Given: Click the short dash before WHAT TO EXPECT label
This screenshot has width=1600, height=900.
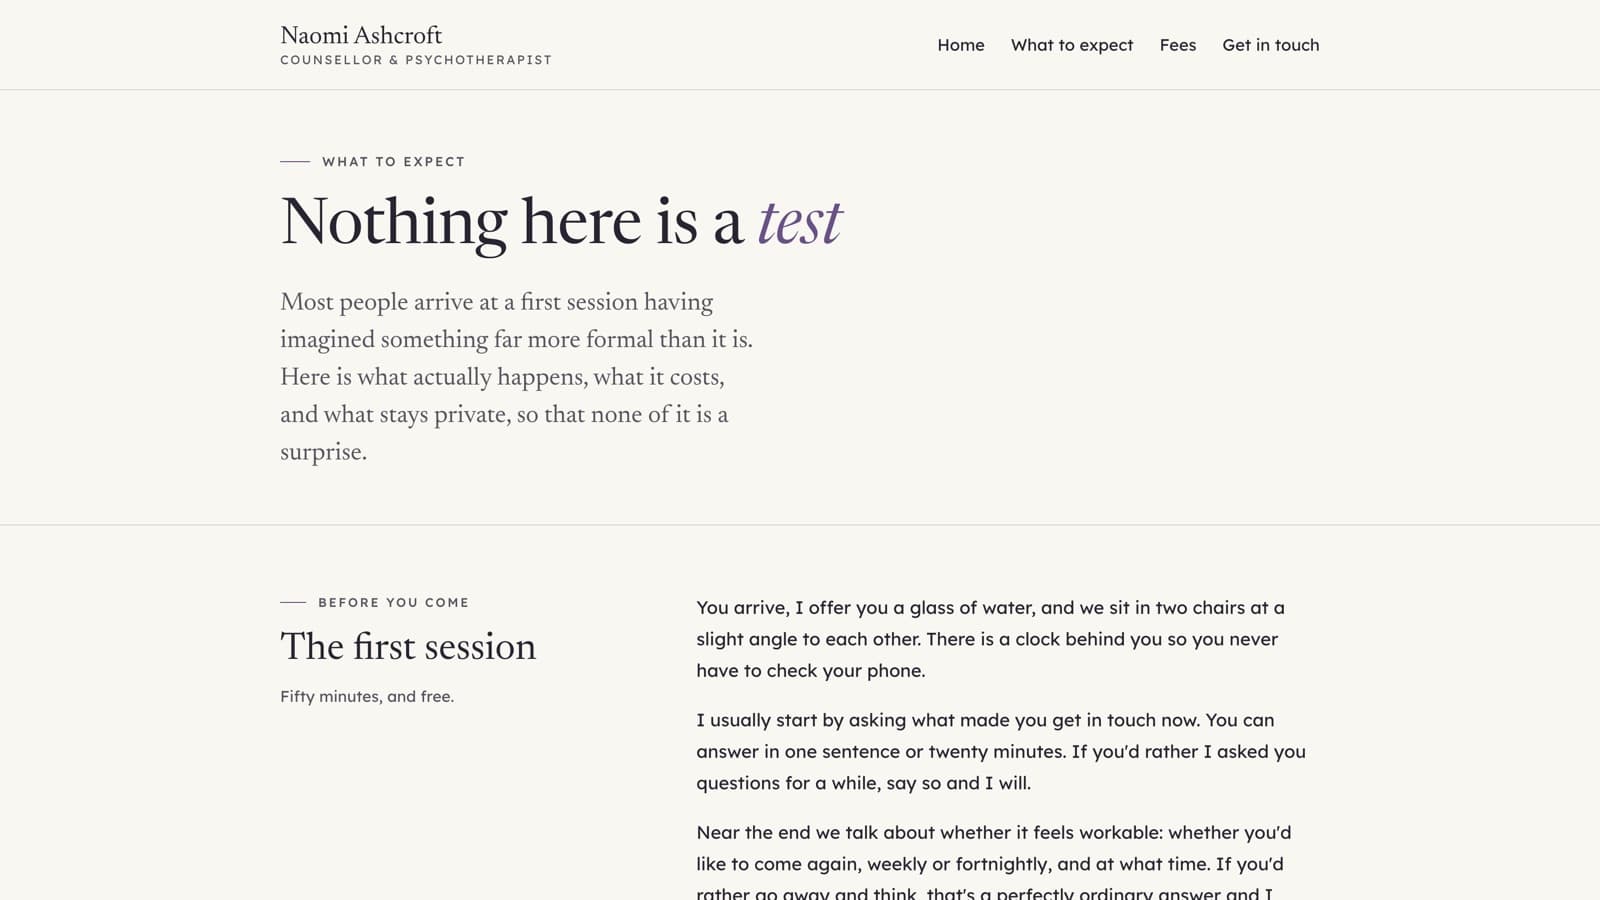Looking at the screenshot, I should point(295,161).
